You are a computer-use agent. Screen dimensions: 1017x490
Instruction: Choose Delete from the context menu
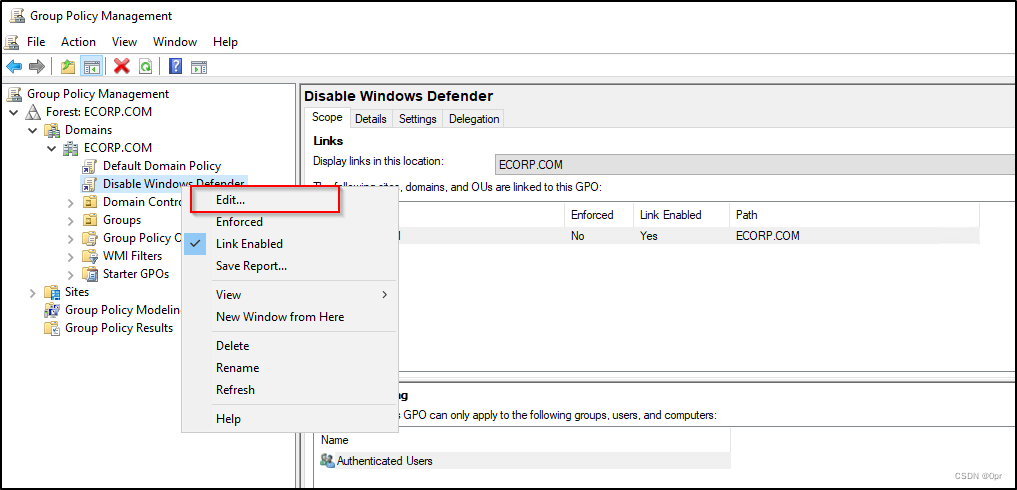point(289,346)
